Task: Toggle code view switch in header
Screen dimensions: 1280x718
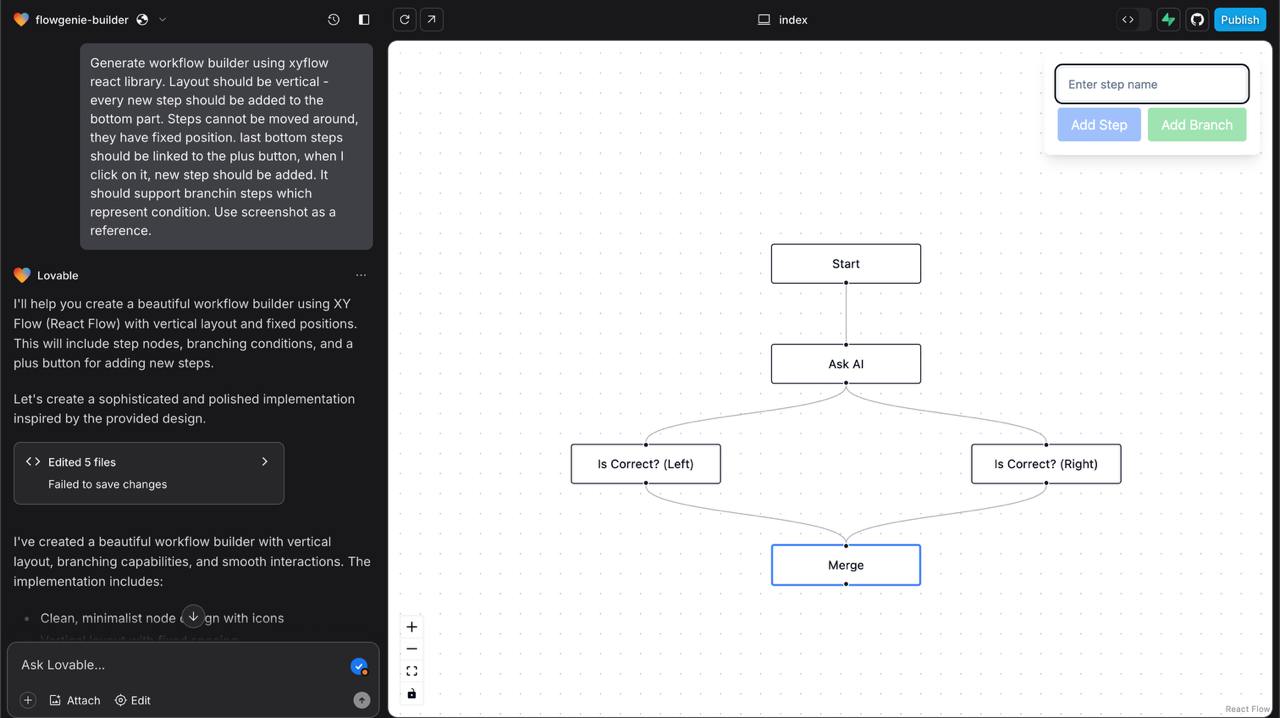Action: (x=1133, y=19)
